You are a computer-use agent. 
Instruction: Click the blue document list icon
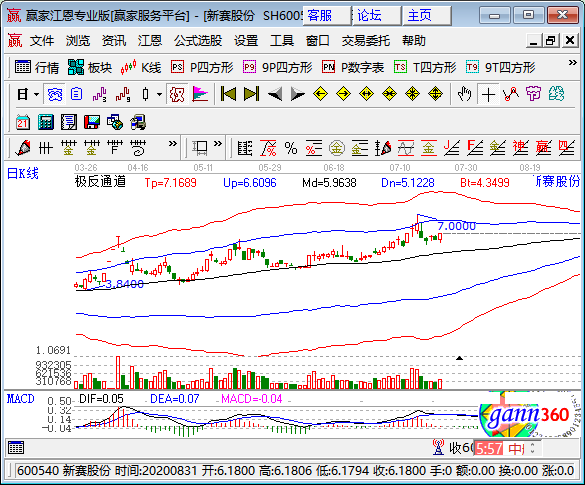pyautogui.click(x=76, y=94)
